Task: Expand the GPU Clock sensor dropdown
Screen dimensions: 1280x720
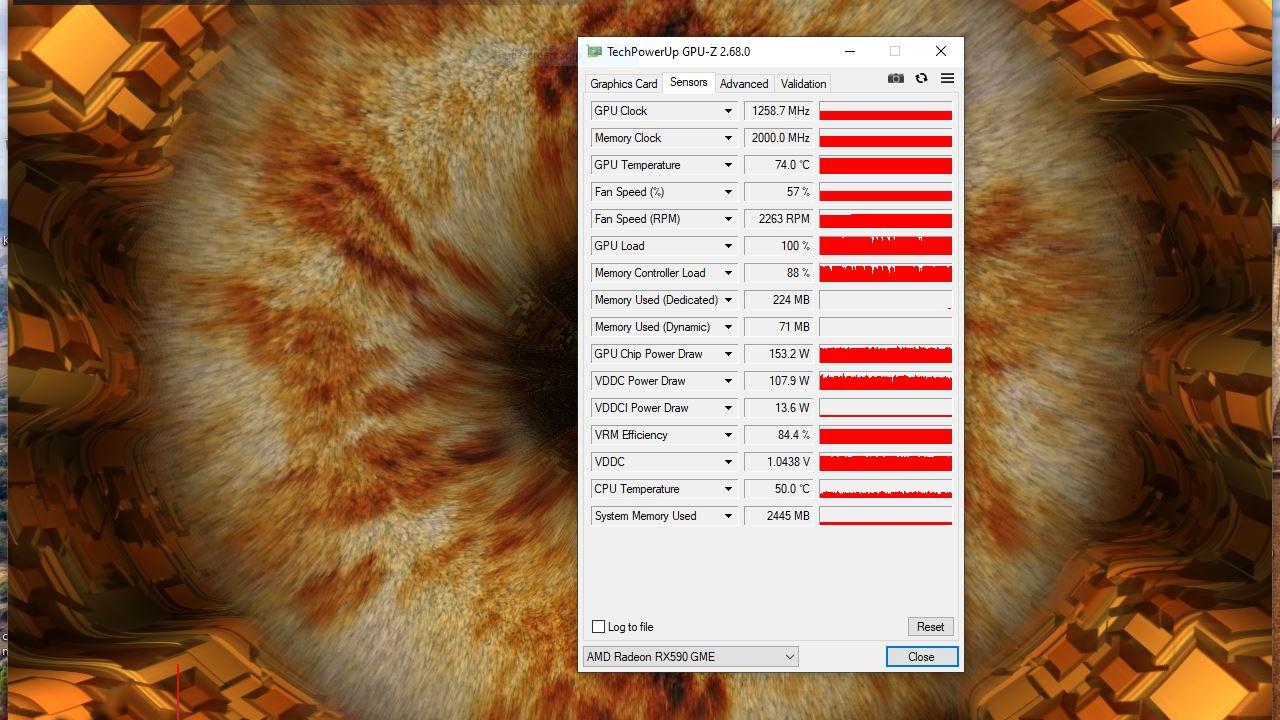Action: click(x=728, y=111)
